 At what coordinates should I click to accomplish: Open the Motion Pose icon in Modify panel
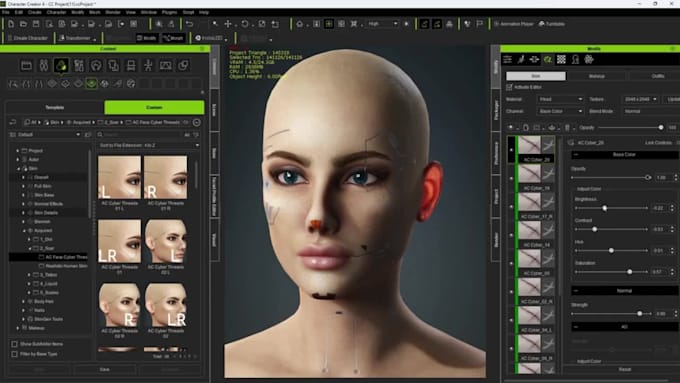click(x=521, y=59)
